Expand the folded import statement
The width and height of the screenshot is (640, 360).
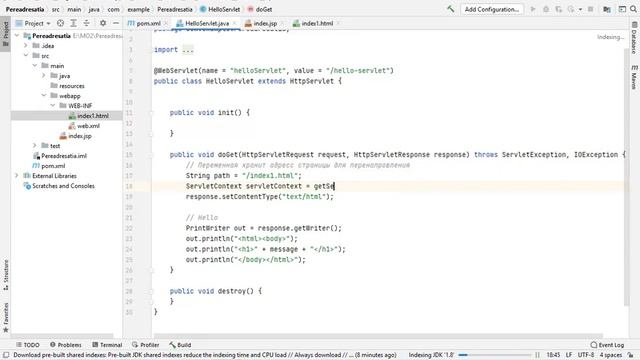click(x=188, y=50)
